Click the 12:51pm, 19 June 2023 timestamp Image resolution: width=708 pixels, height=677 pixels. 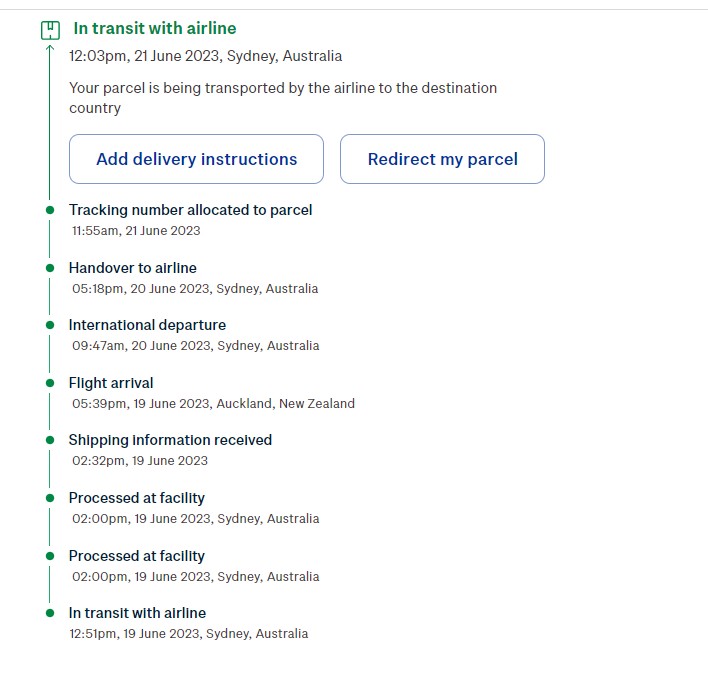point(189,634)
